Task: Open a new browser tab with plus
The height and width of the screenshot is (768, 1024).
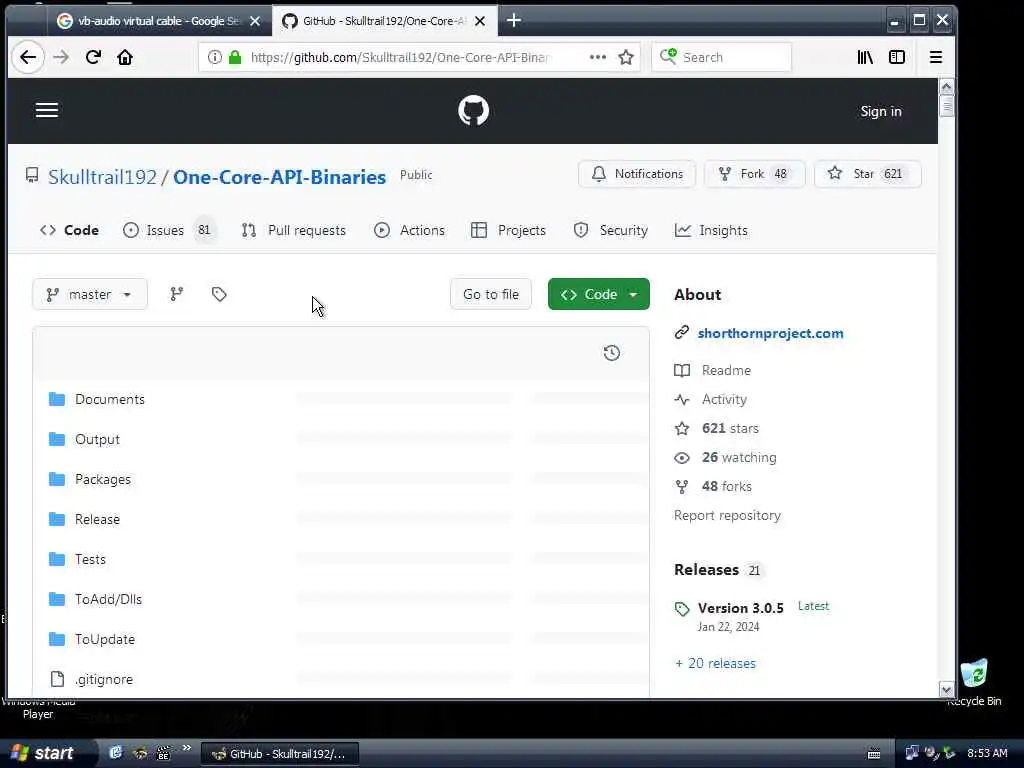Action: point(514,21)
